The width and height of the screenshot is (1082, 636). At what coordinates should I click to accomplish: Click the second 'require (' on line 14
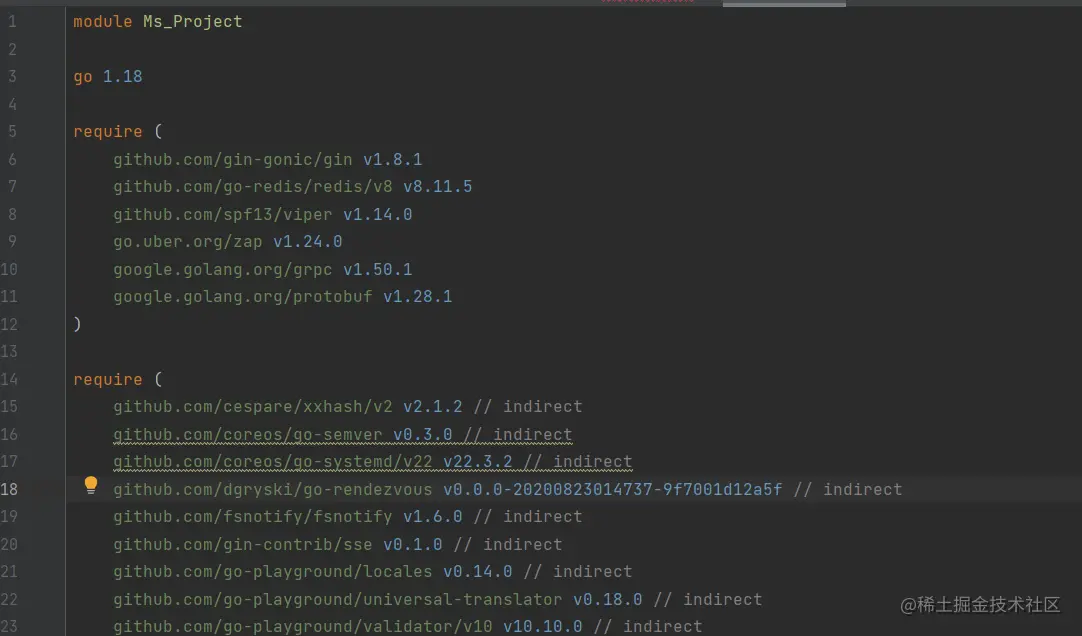(118, 379)
